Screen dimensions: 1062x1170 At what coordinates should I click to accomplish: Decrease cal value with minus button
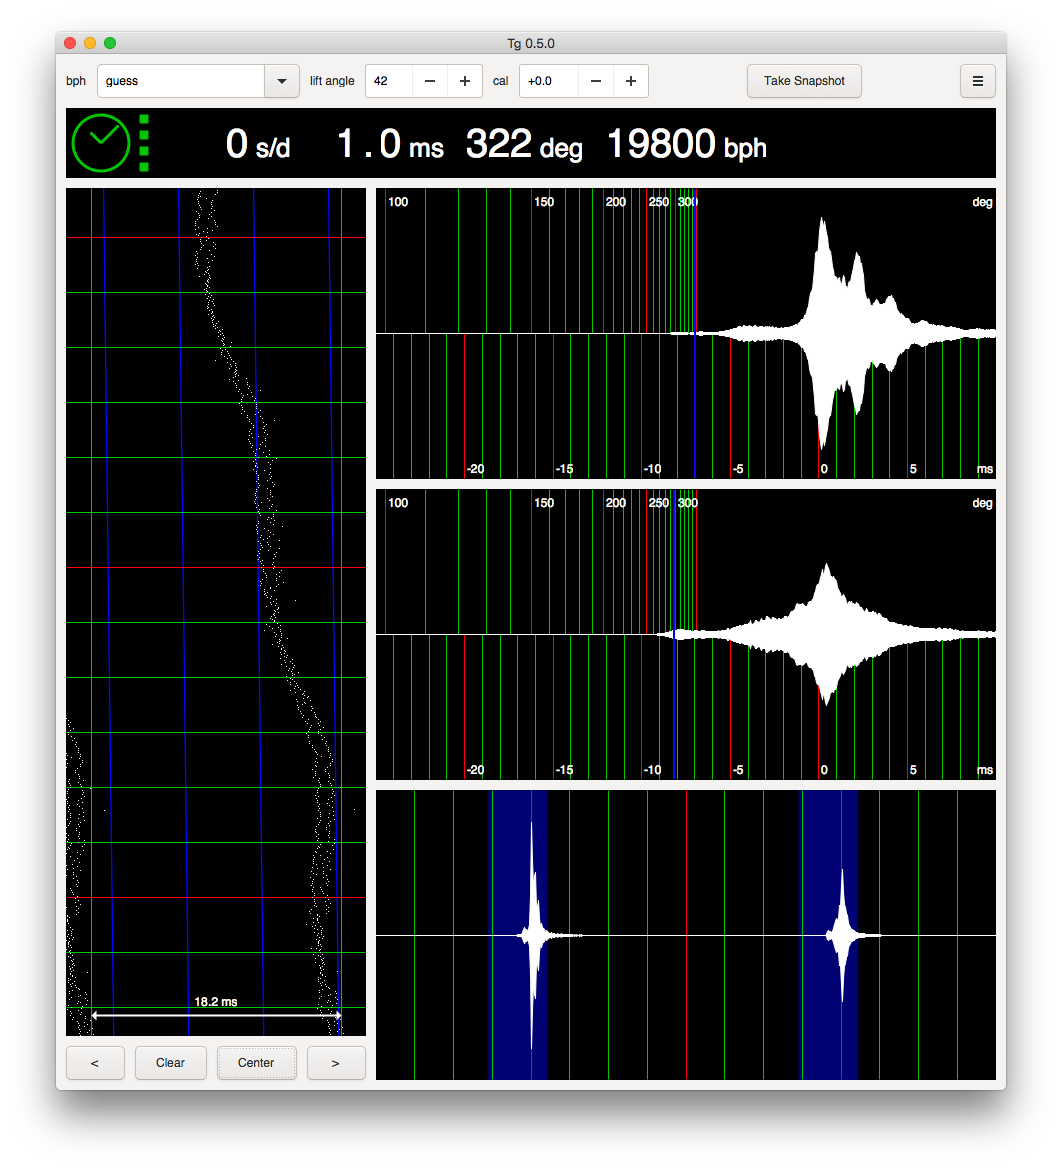596,81
